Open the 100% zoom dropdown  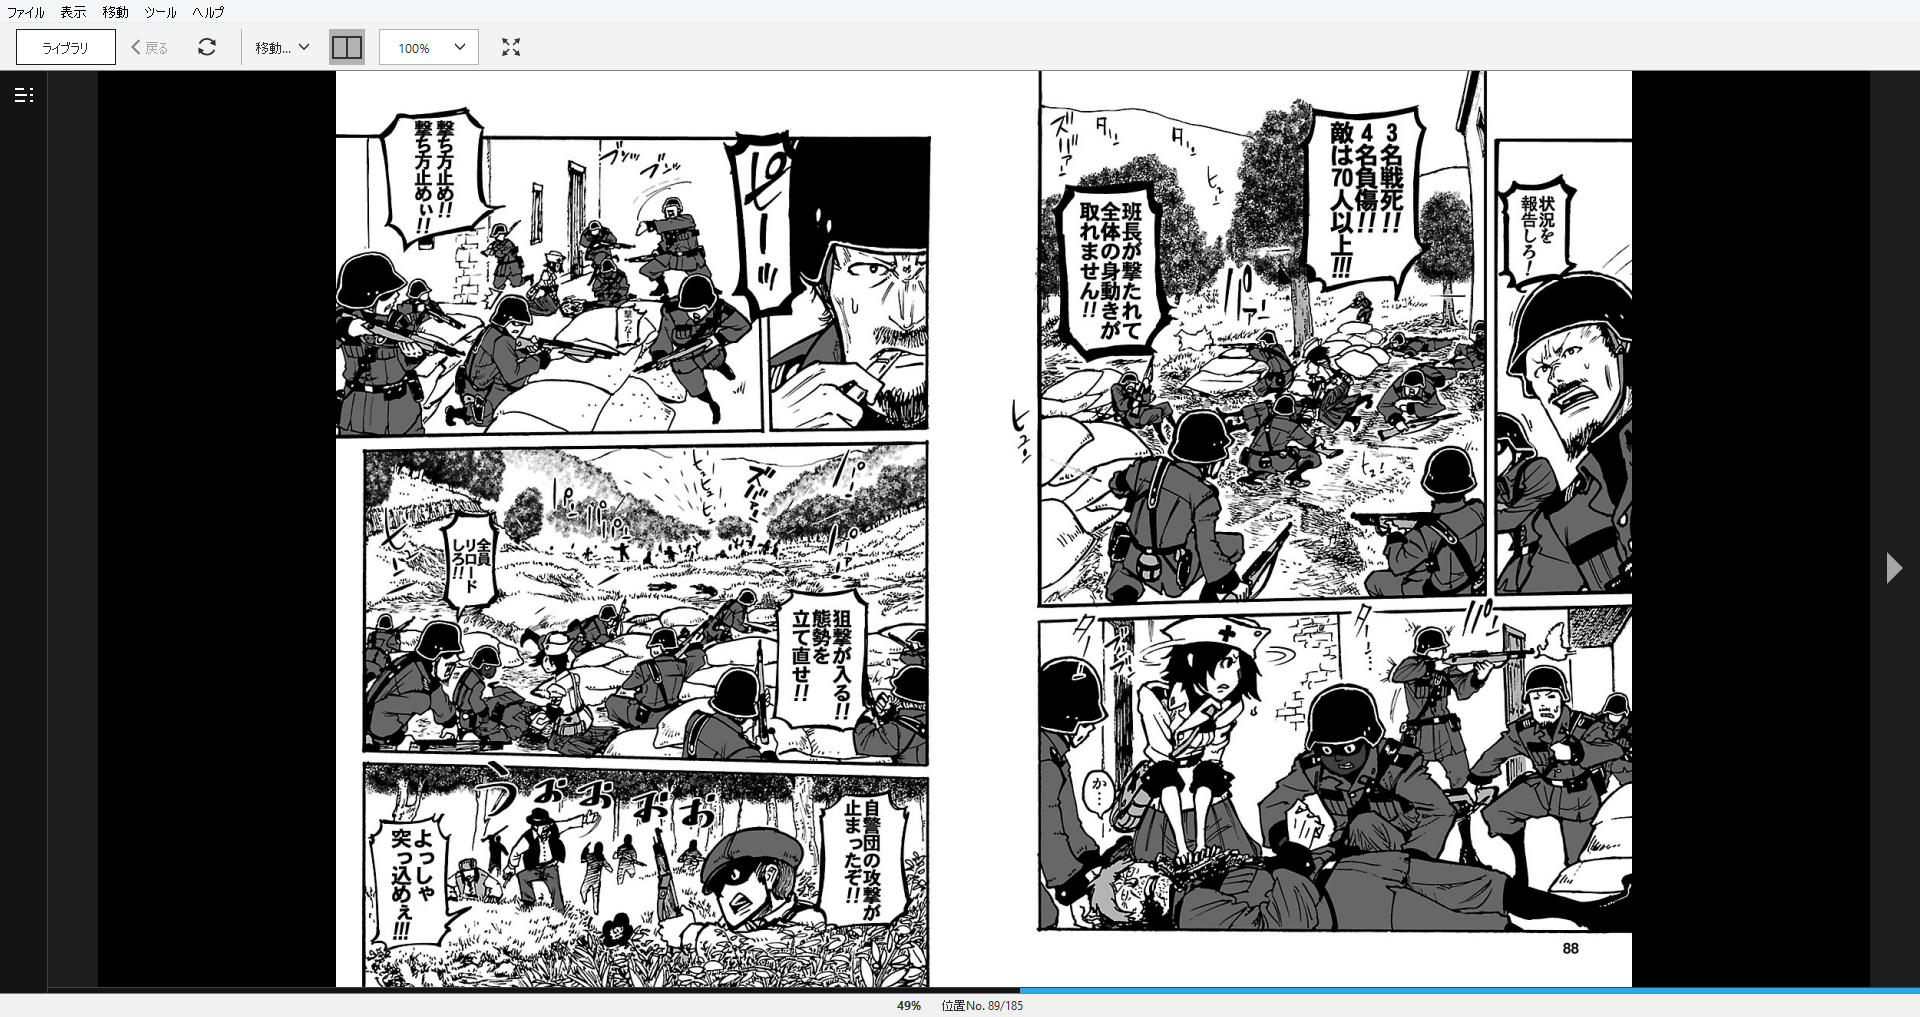(429, 47)
